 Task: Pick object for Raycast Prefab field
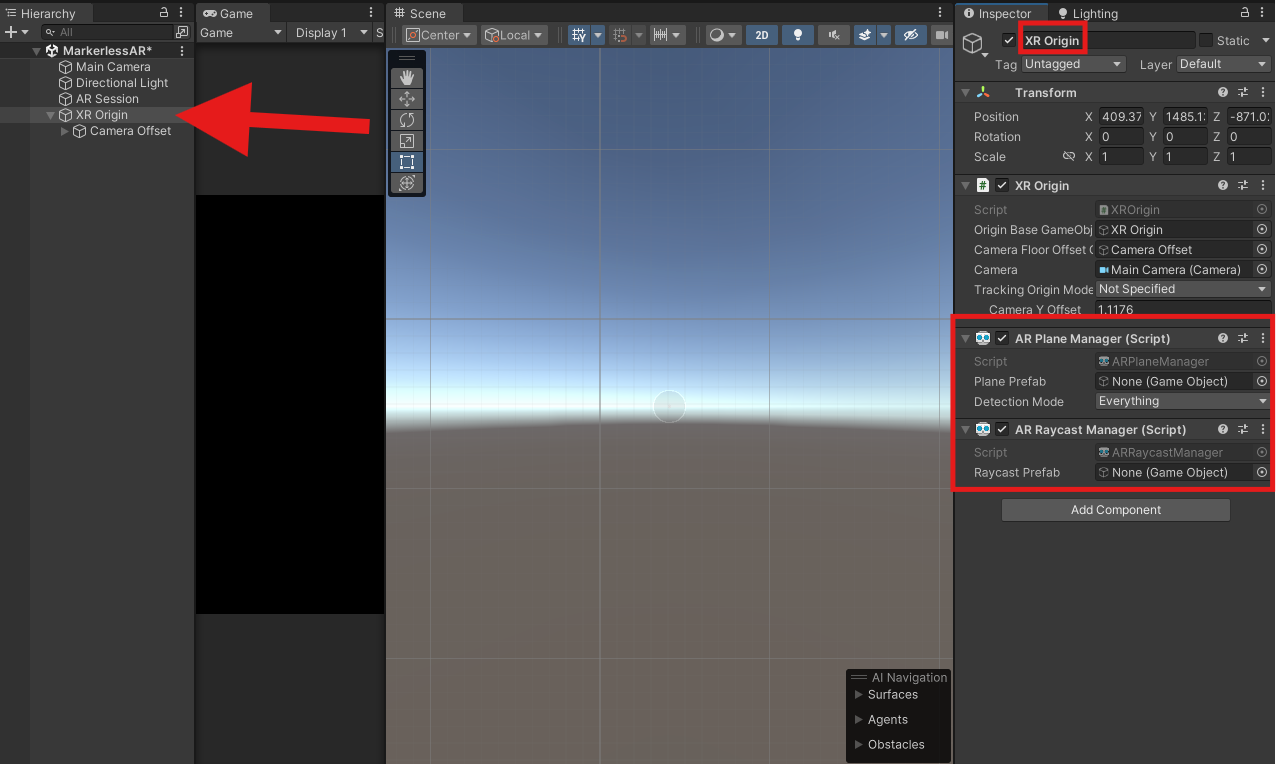pos(1262,472)
